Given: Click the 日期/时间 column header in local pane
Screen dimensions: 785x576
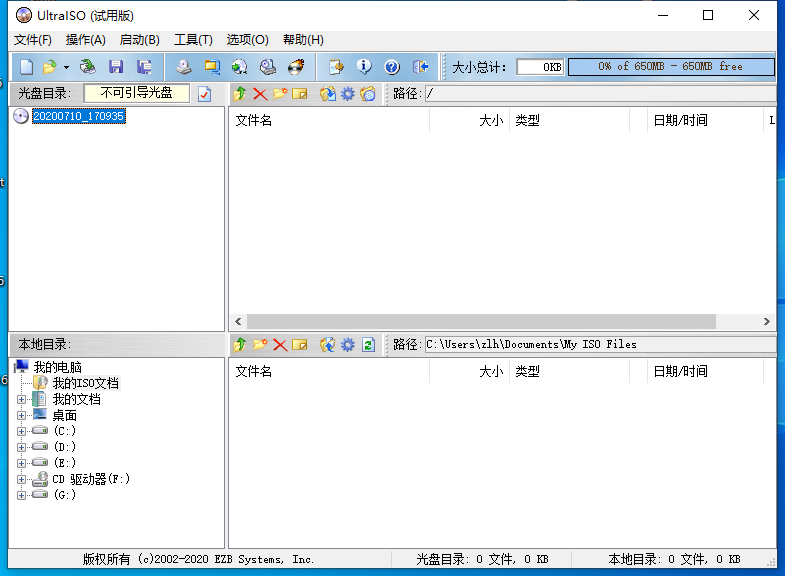Looking at the screenshot, I should [680, 372].
